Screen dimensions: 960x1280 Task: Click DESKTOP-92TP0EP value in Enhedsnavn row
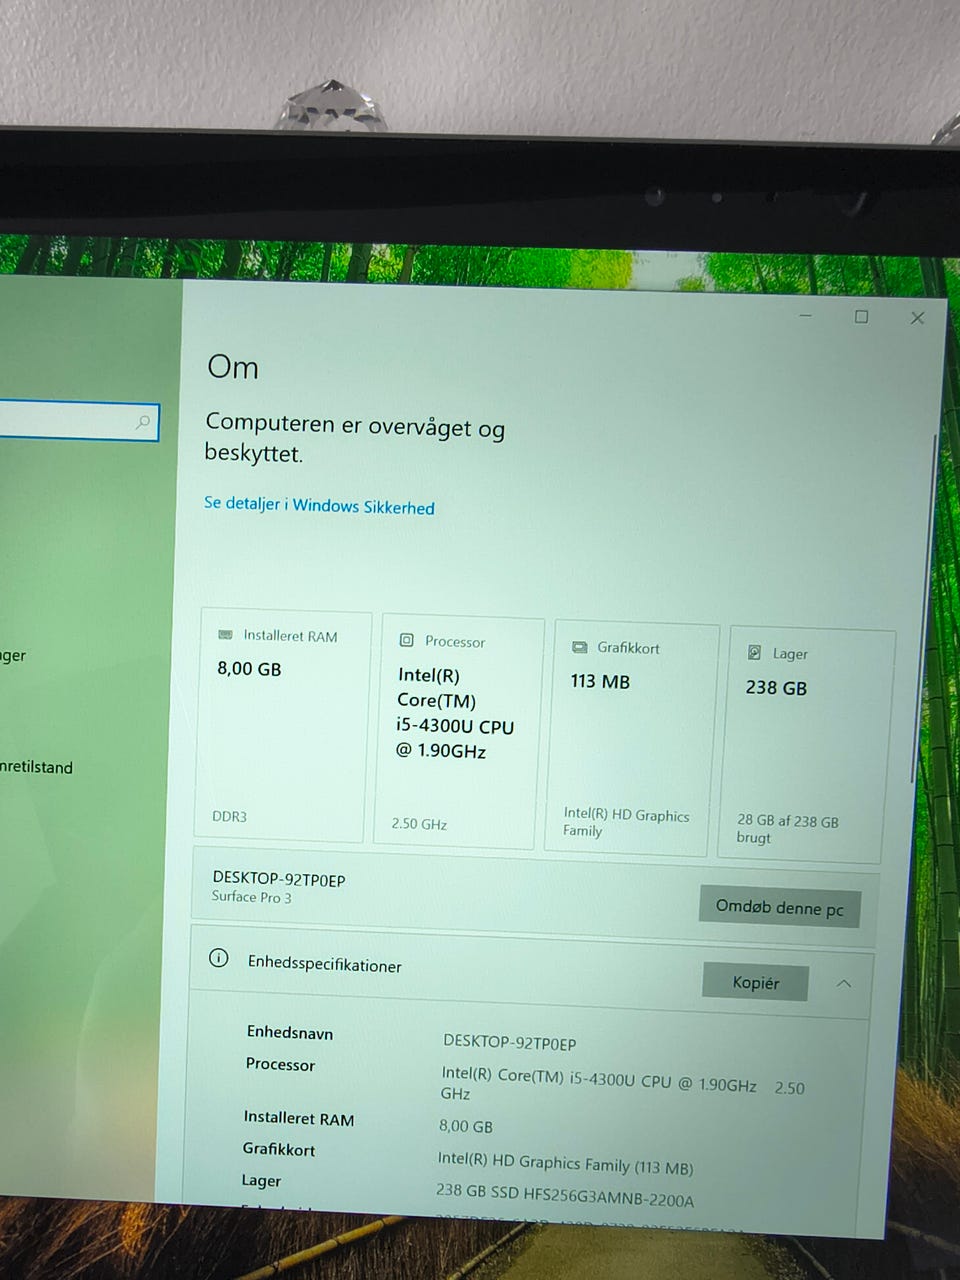pyautogui.click(x=509, y=1042)
